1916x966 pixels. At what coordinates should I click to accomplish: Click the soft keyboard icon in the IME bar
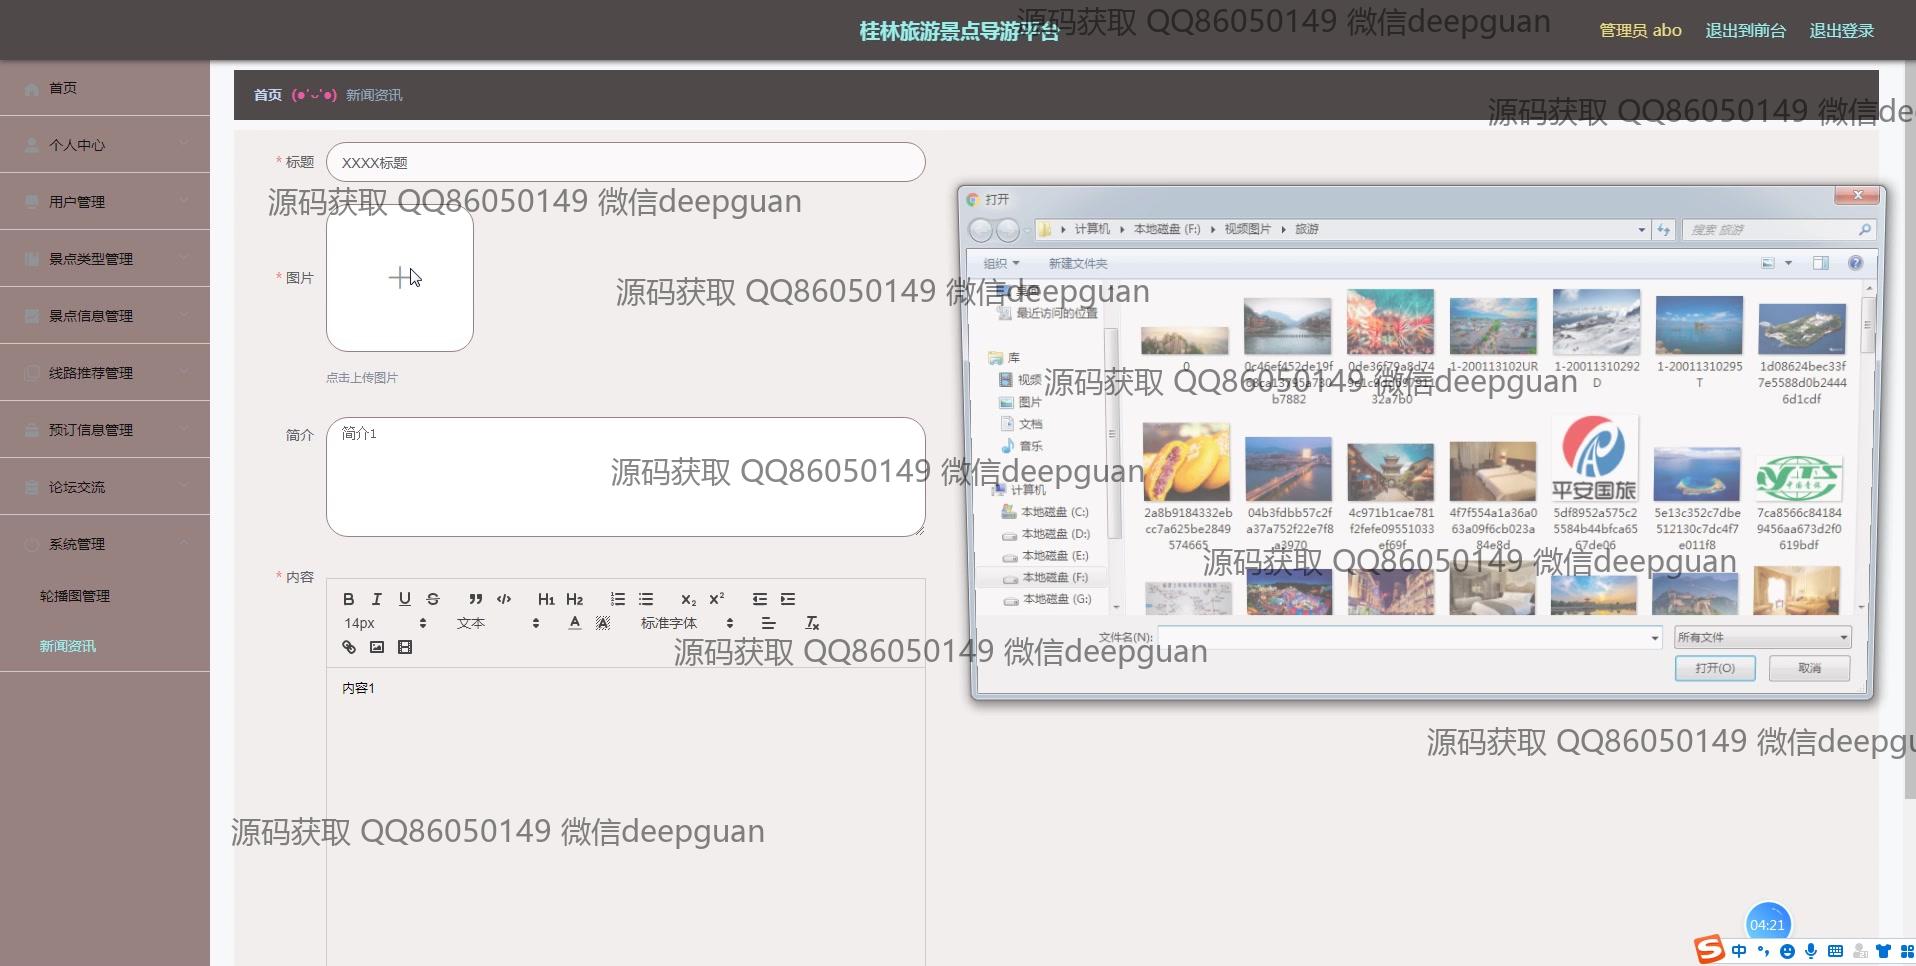1835,951
